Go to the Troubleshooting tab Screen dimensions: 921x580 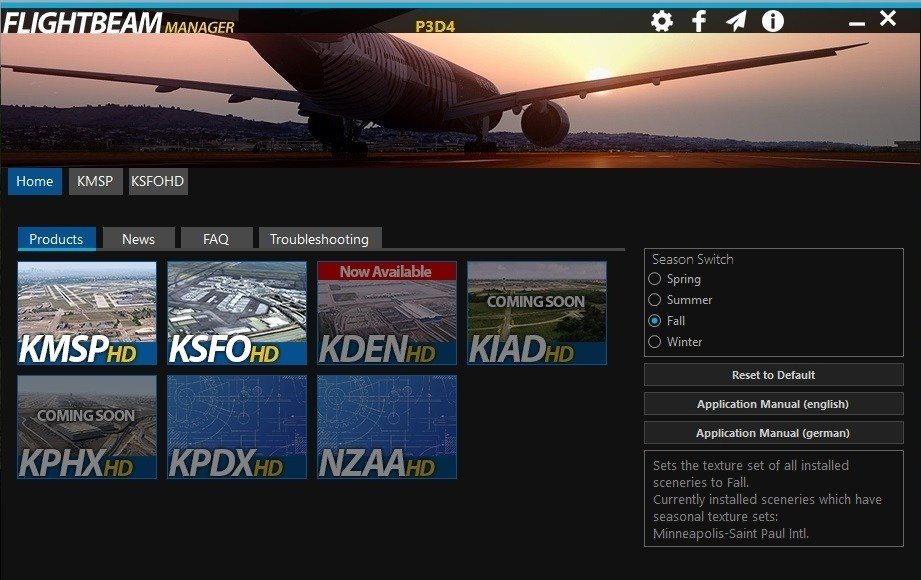[x=319, y=239]
